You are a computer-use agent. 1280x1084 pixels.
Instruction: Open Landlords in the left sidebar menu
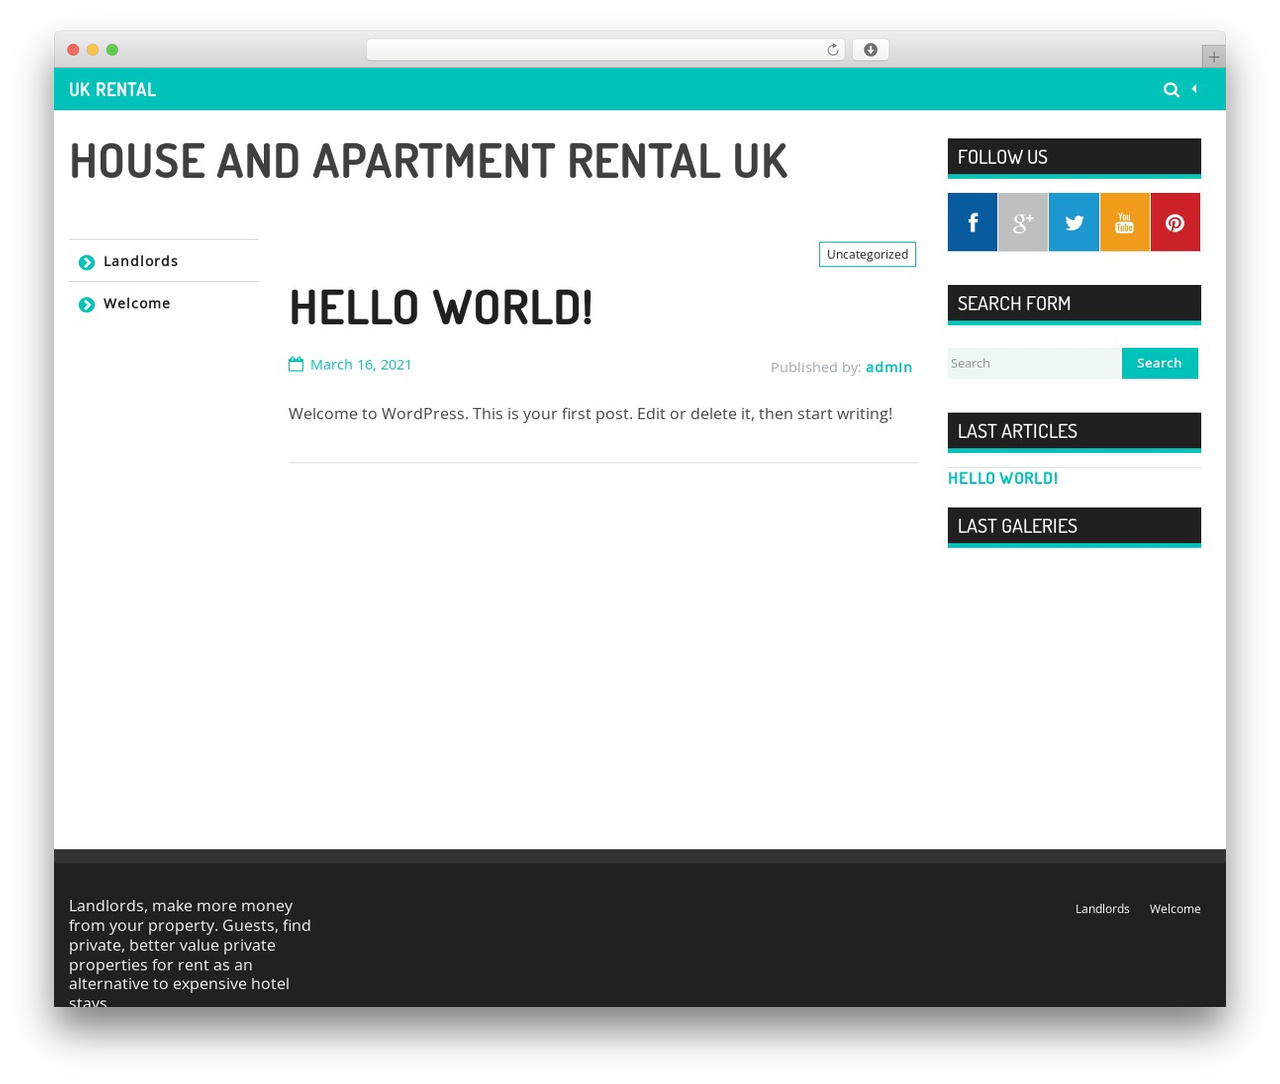(141, 261)
